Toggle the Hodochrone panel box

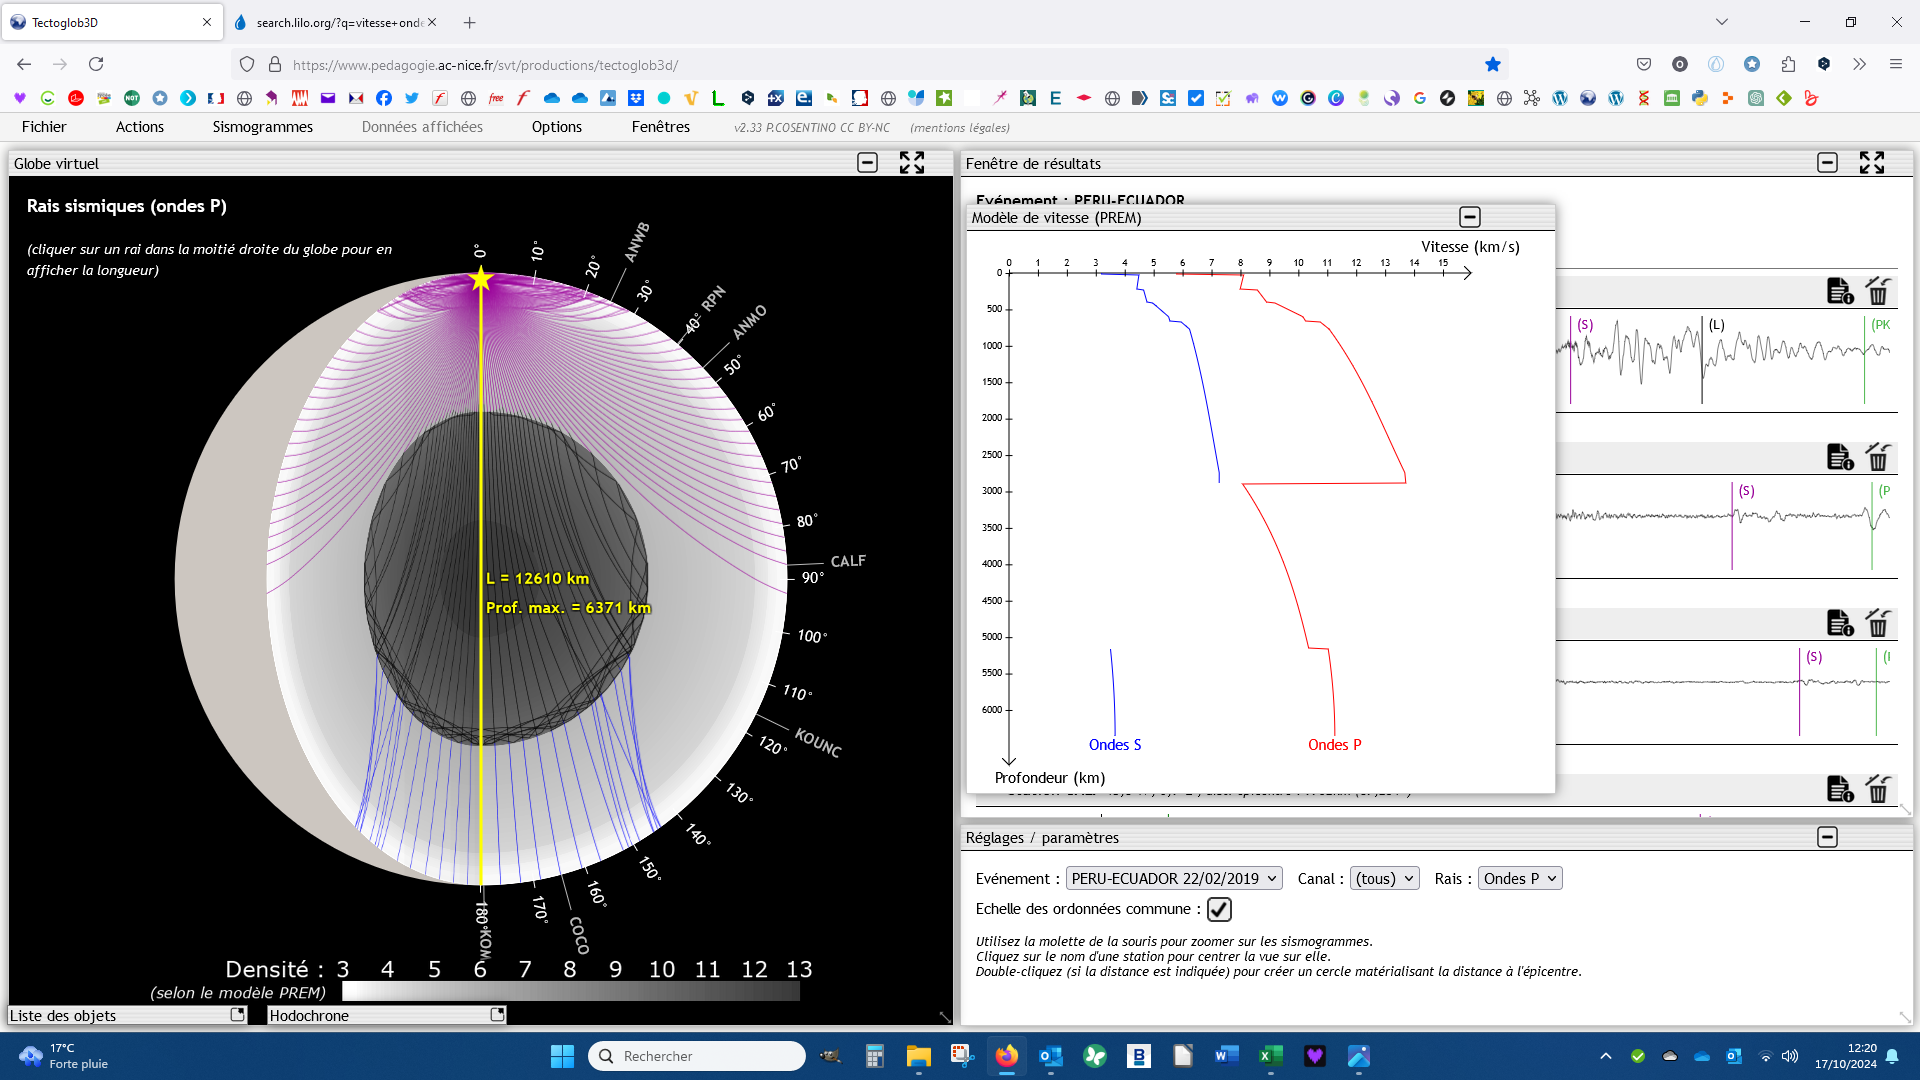(497, 1014)
